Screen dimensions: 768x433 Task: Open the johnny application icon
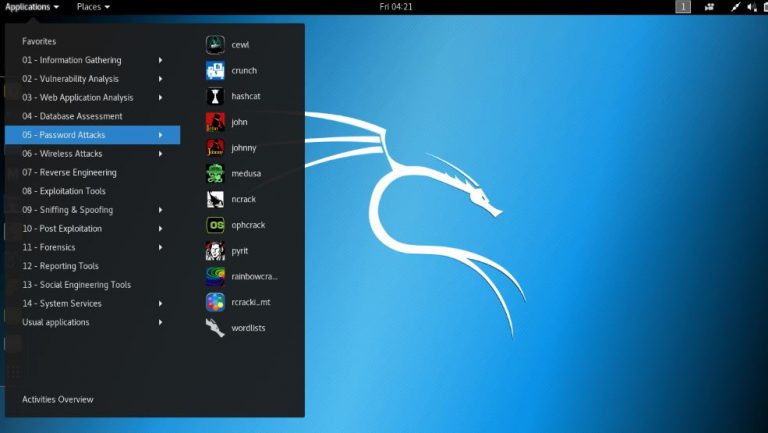[x=215, y=147]
